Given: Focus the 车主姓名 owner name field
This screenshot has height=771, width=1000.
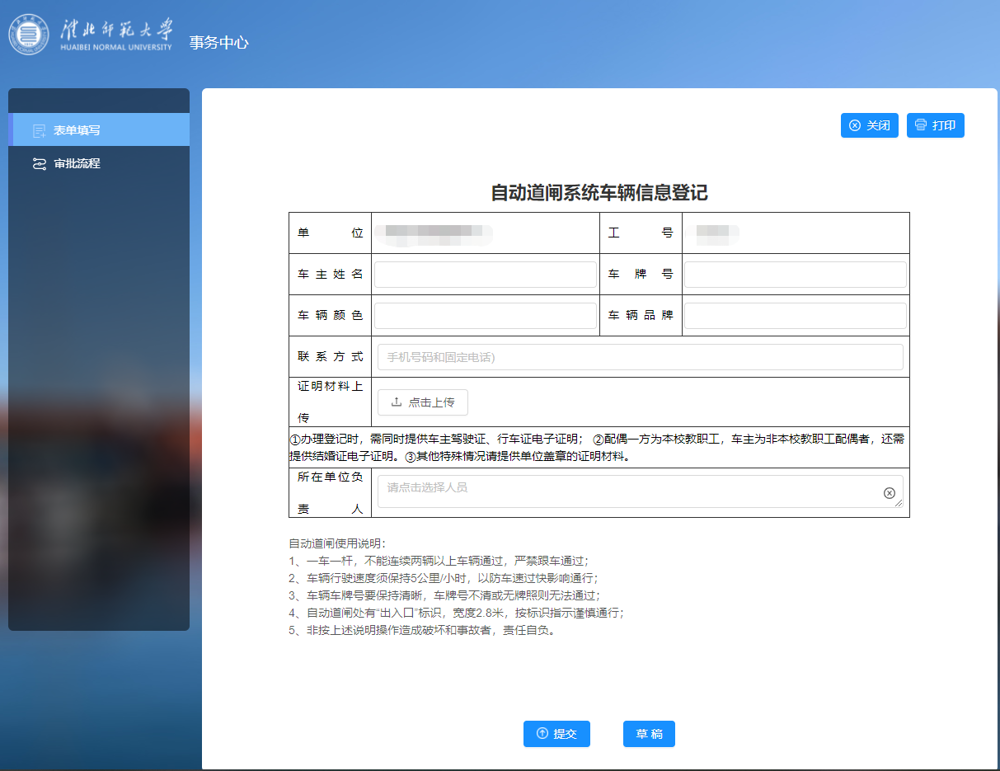Looking at the screenshot, I should point(485,273).
